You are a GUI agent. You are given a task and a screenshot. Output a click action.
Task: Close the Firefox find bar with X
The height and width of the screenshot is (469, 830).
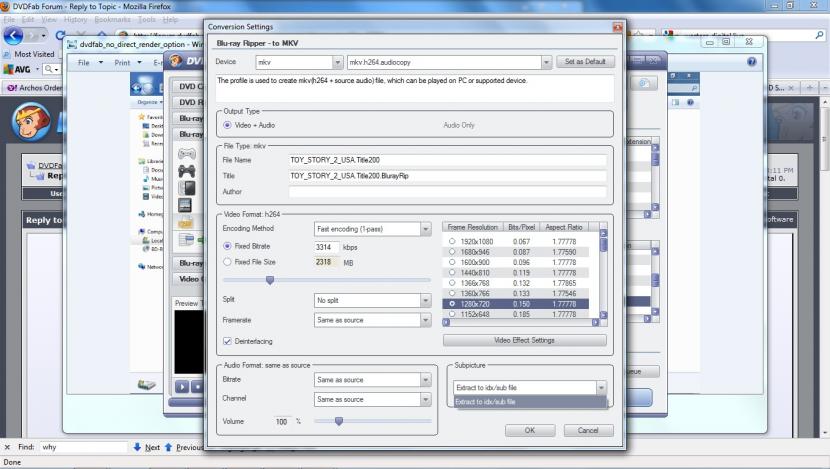(x=7, y=447)
